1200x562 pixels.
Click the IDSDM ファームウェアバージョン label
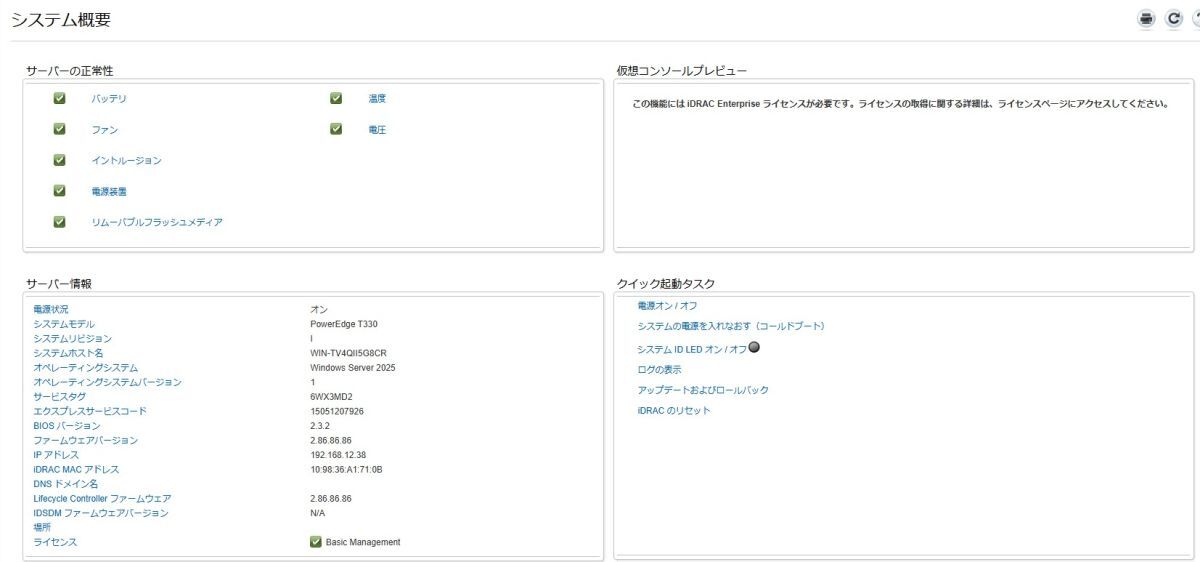coord(101,513)
